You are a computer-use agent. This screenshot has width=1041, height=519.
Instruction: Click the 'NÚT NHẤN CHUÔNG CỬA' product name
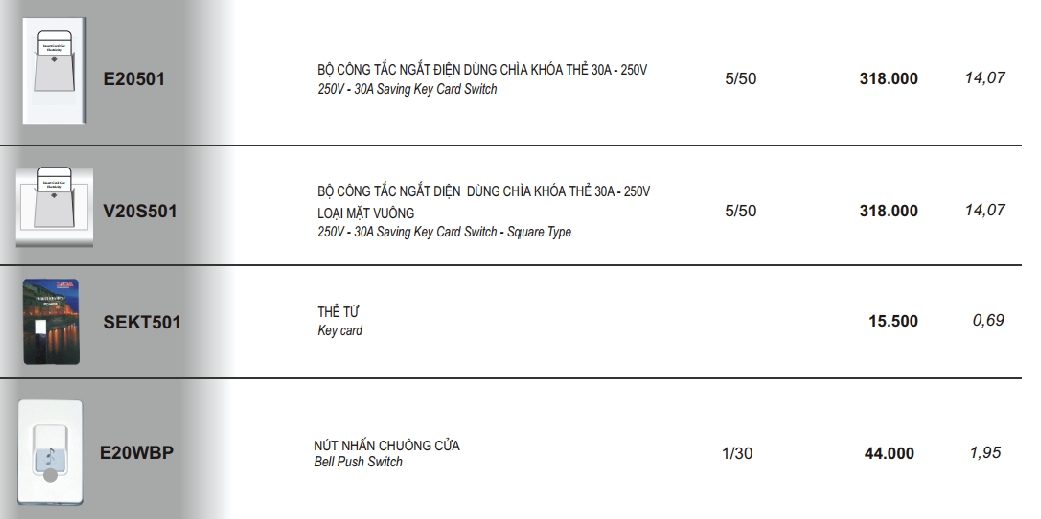(x=387, y=445)
